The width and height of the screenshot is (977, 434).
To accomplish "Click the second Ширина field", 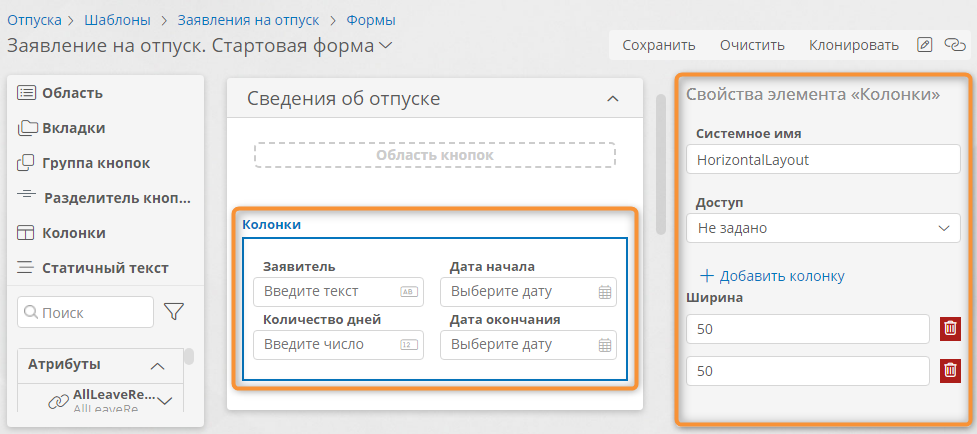I will coord(808,371).
